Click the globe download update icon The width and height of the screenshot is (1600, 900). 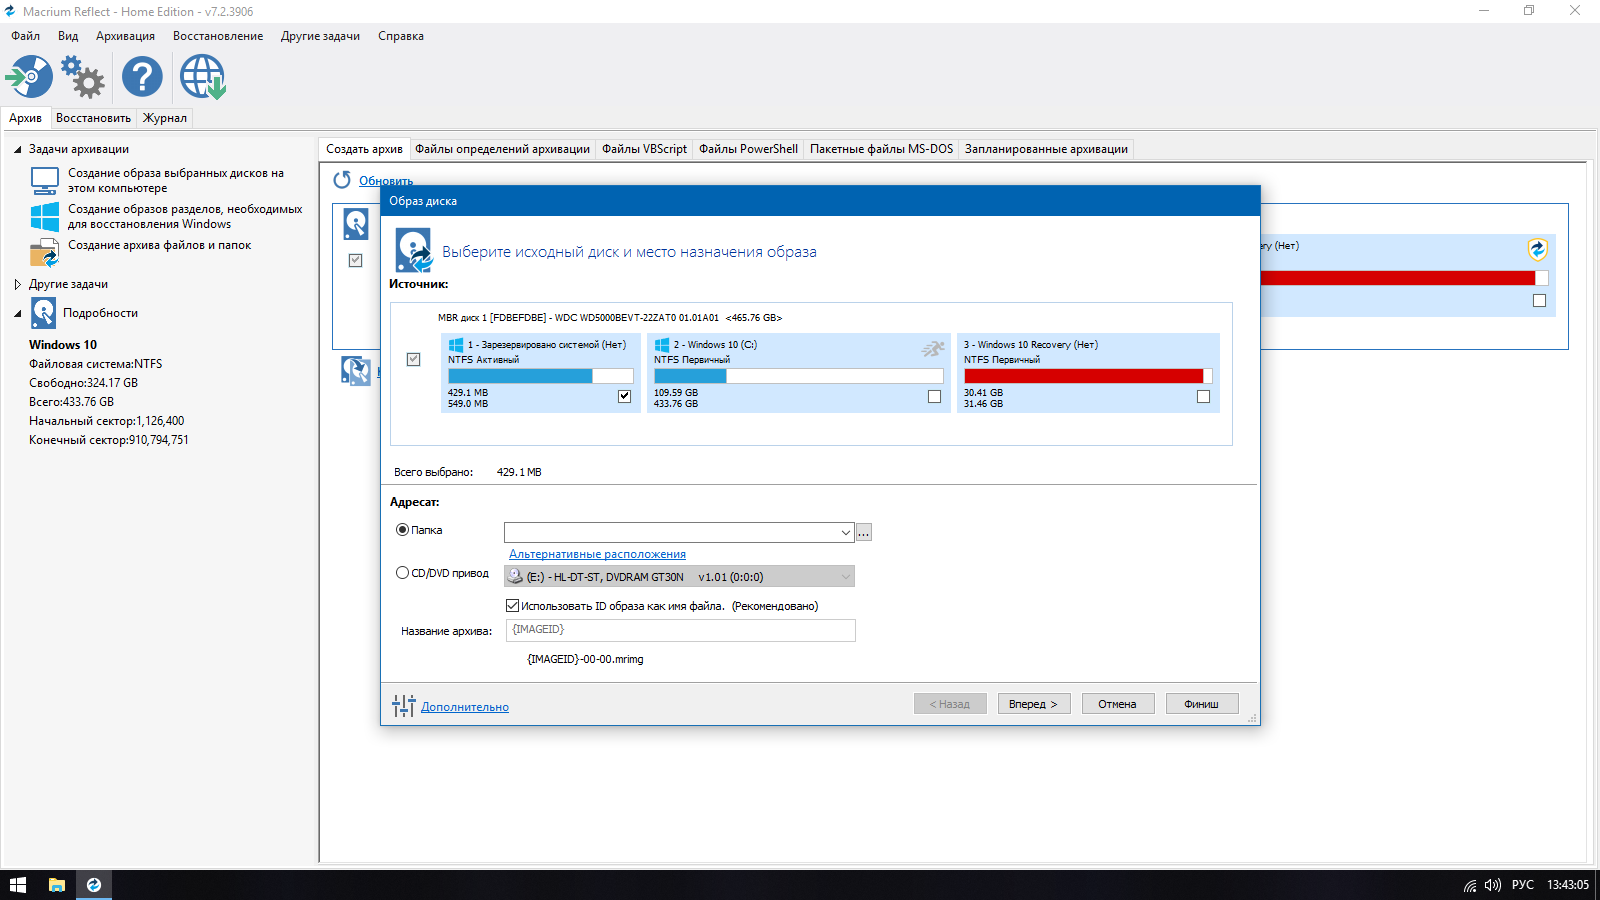pos(202,77)
